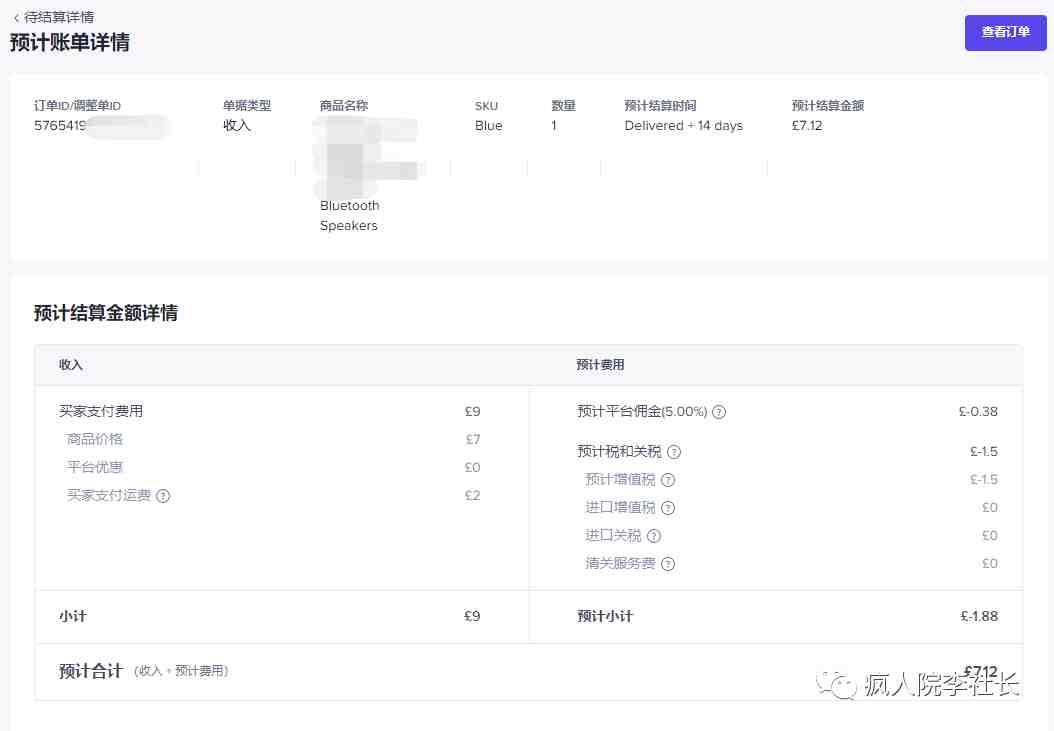Click the Bluetooth Speakers product name
The height and width of the screenshot is (731, 1054).
click(x=350, y=215)
